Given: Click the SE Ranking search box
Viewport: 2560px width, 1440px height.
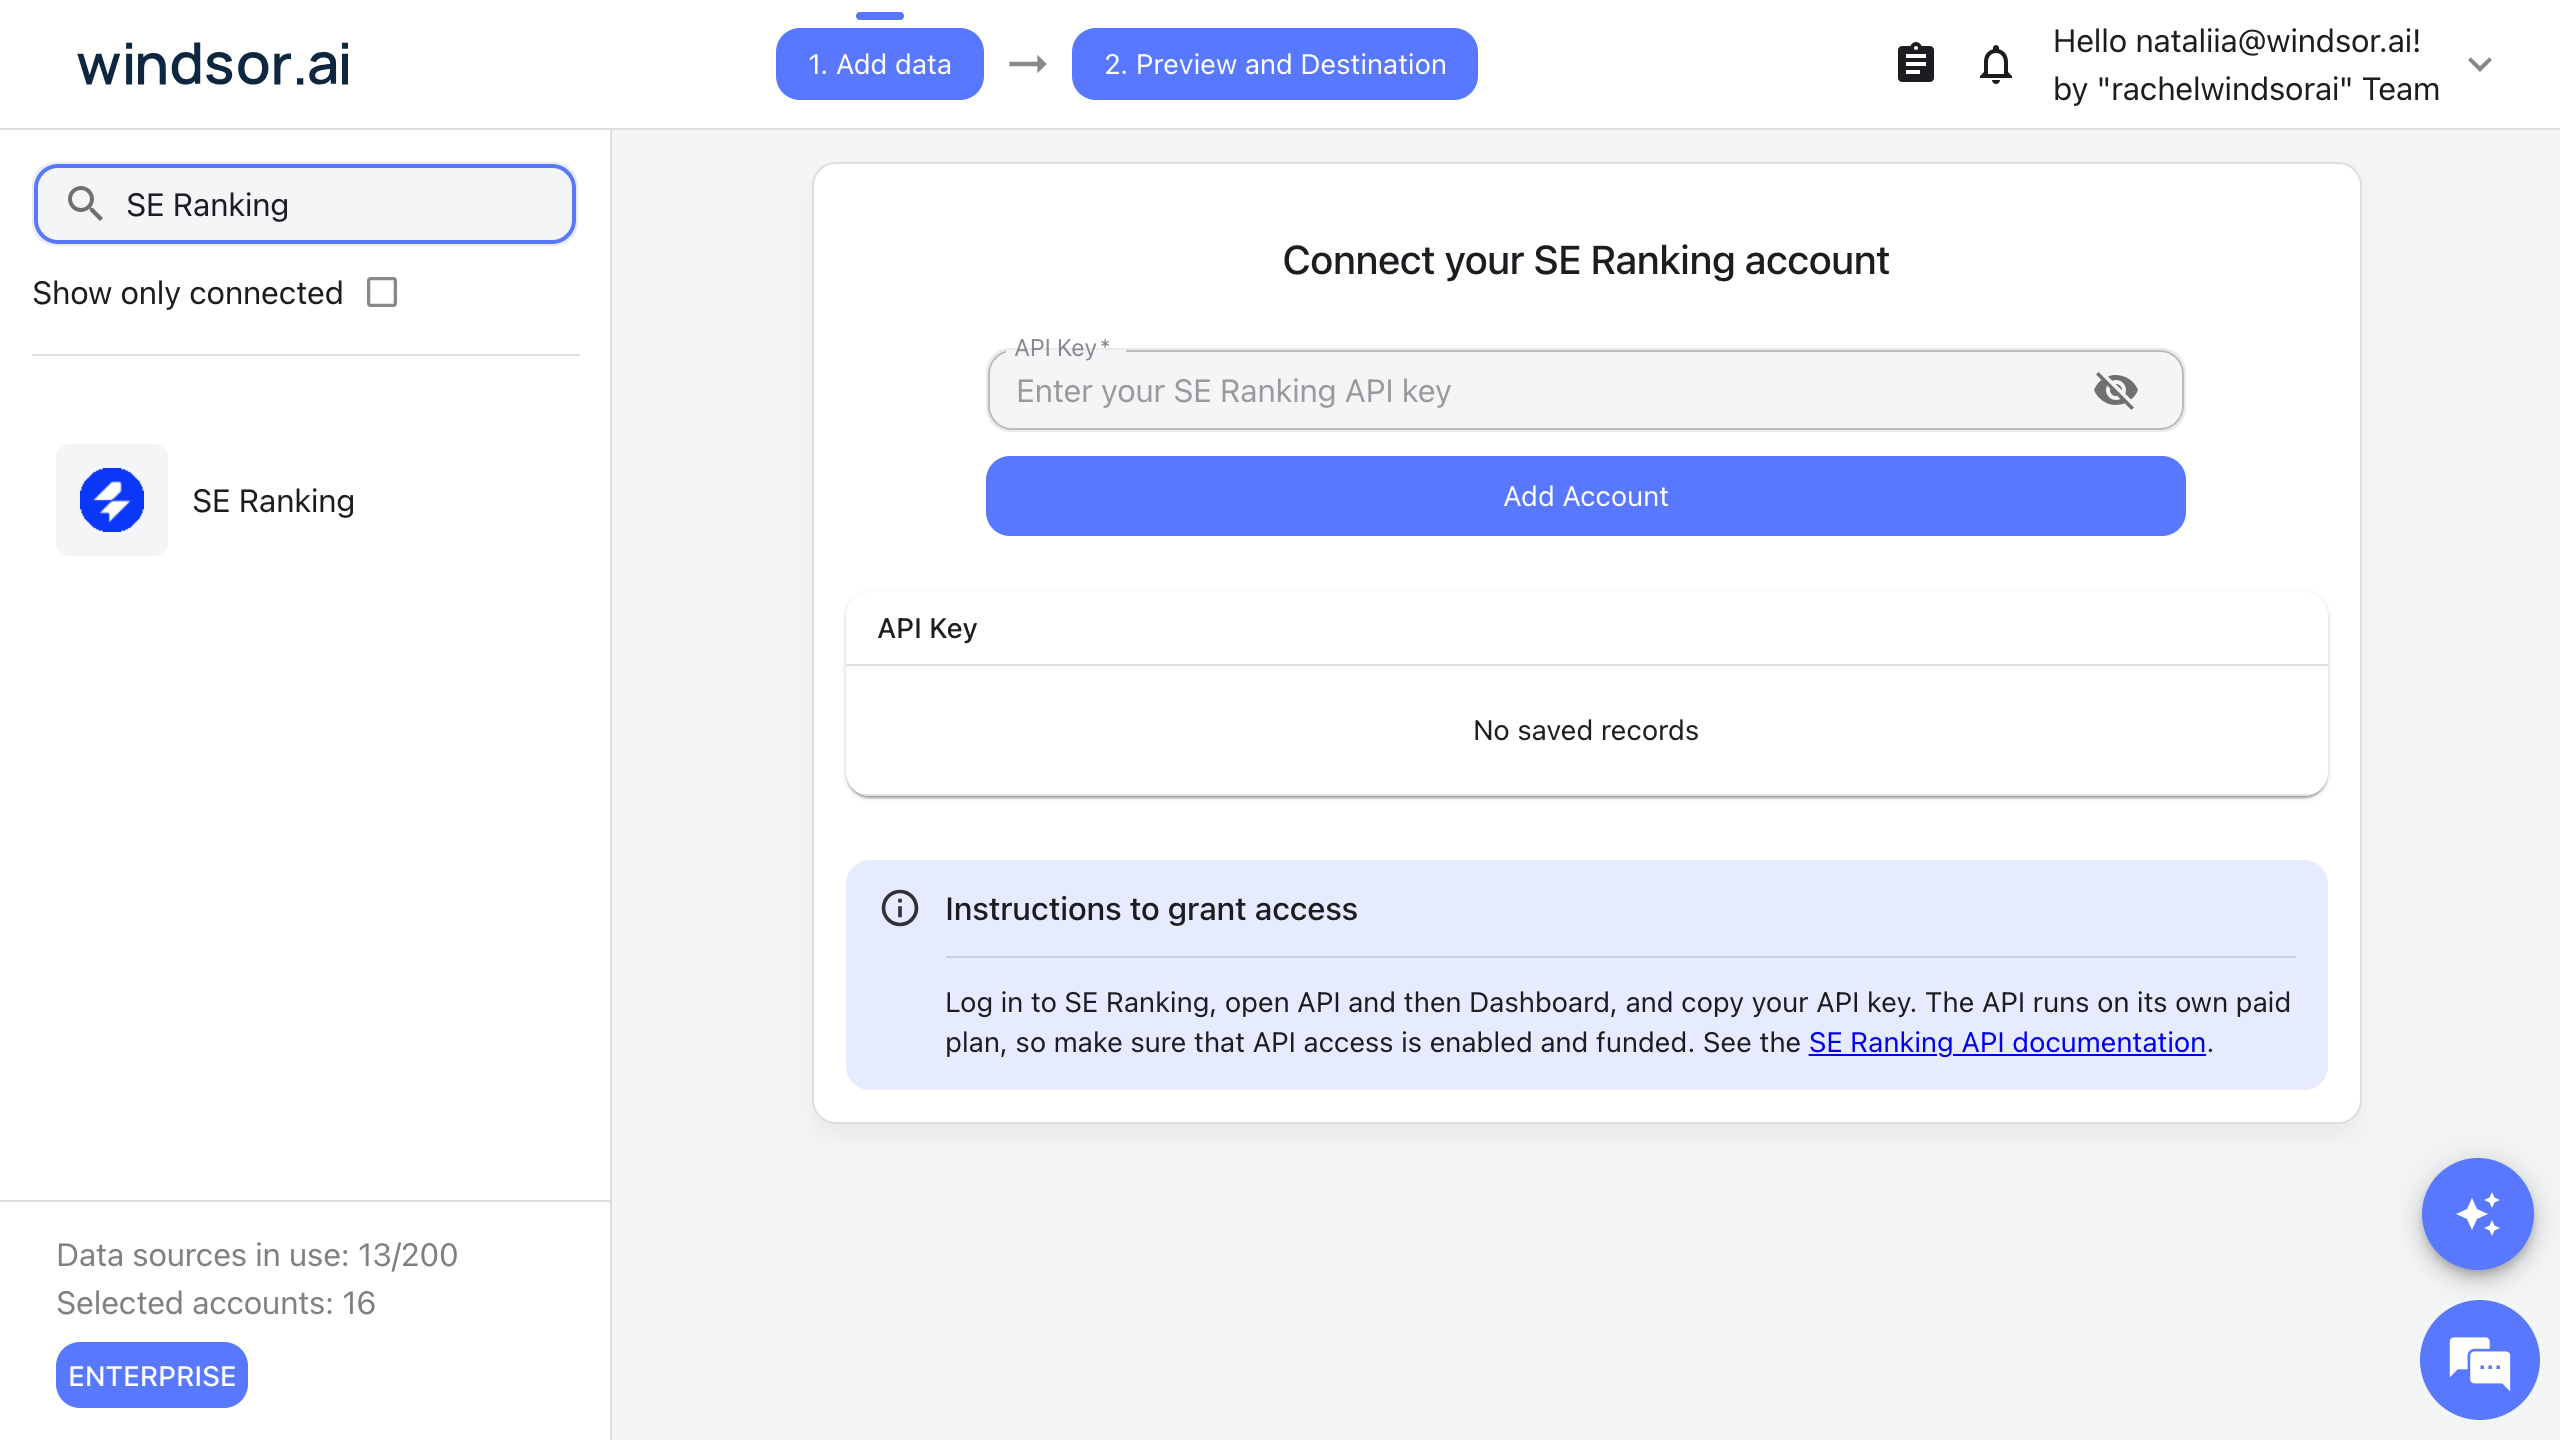Looking at the screenshot, I should [305, 204].
